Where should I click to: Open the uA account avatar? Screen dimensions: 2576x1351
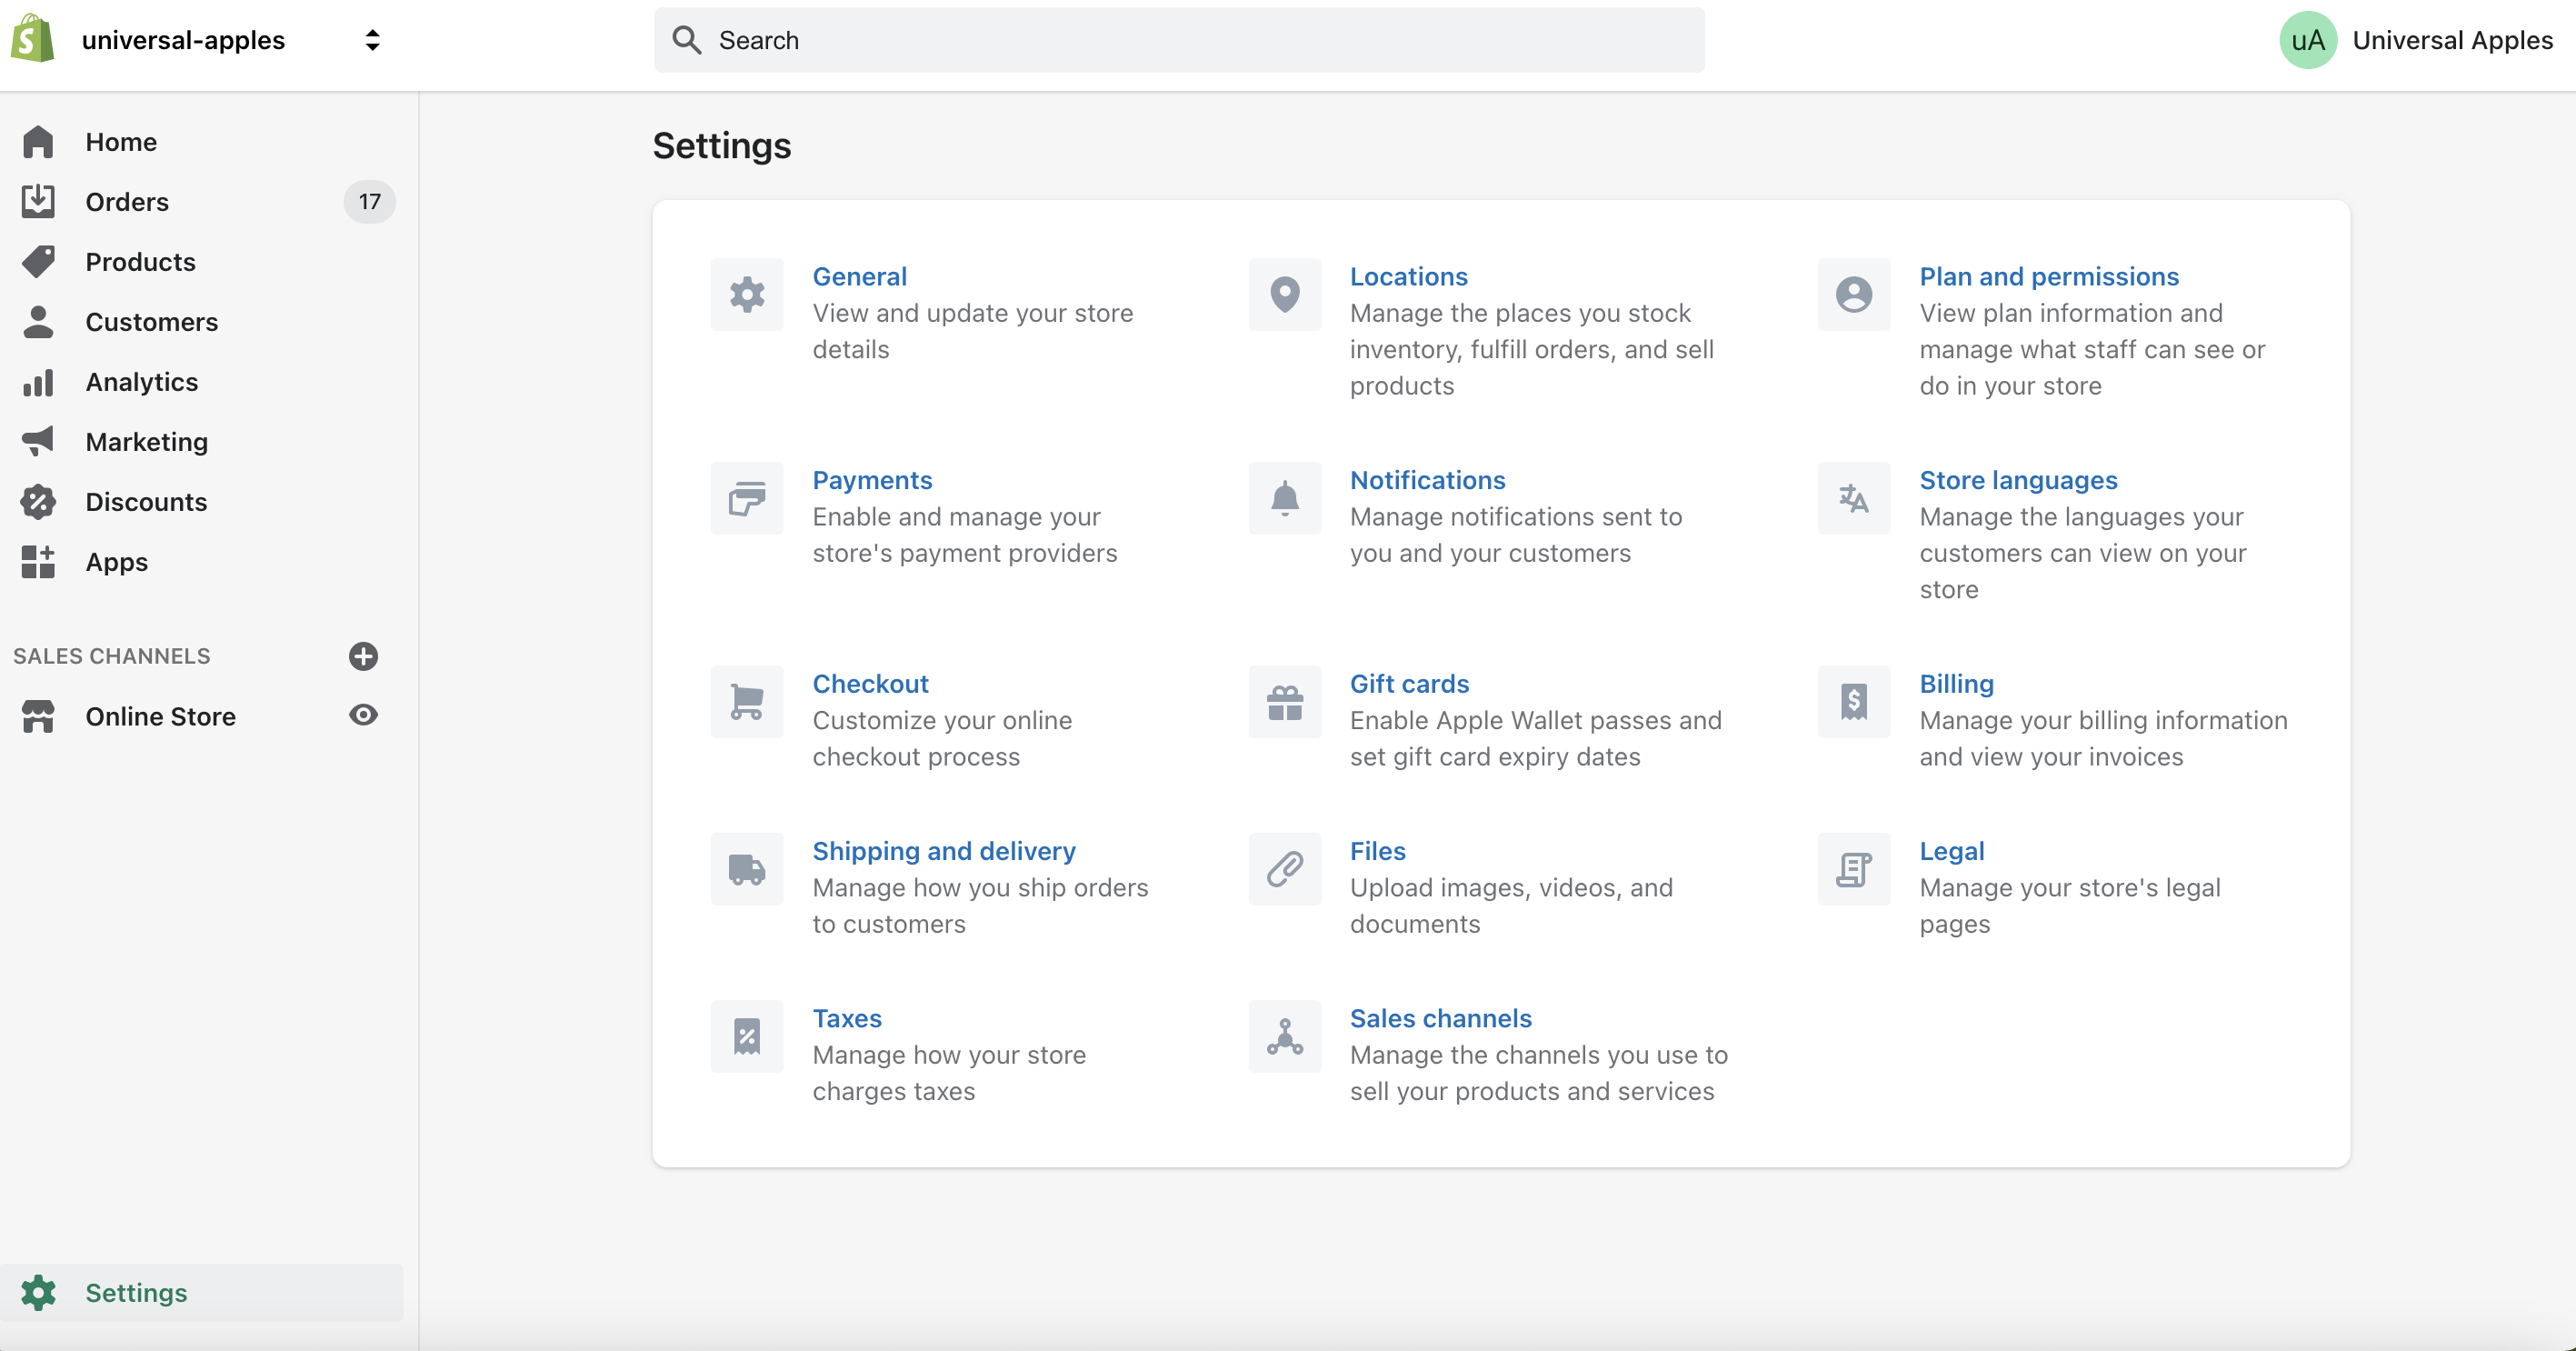coord(2308,40)
